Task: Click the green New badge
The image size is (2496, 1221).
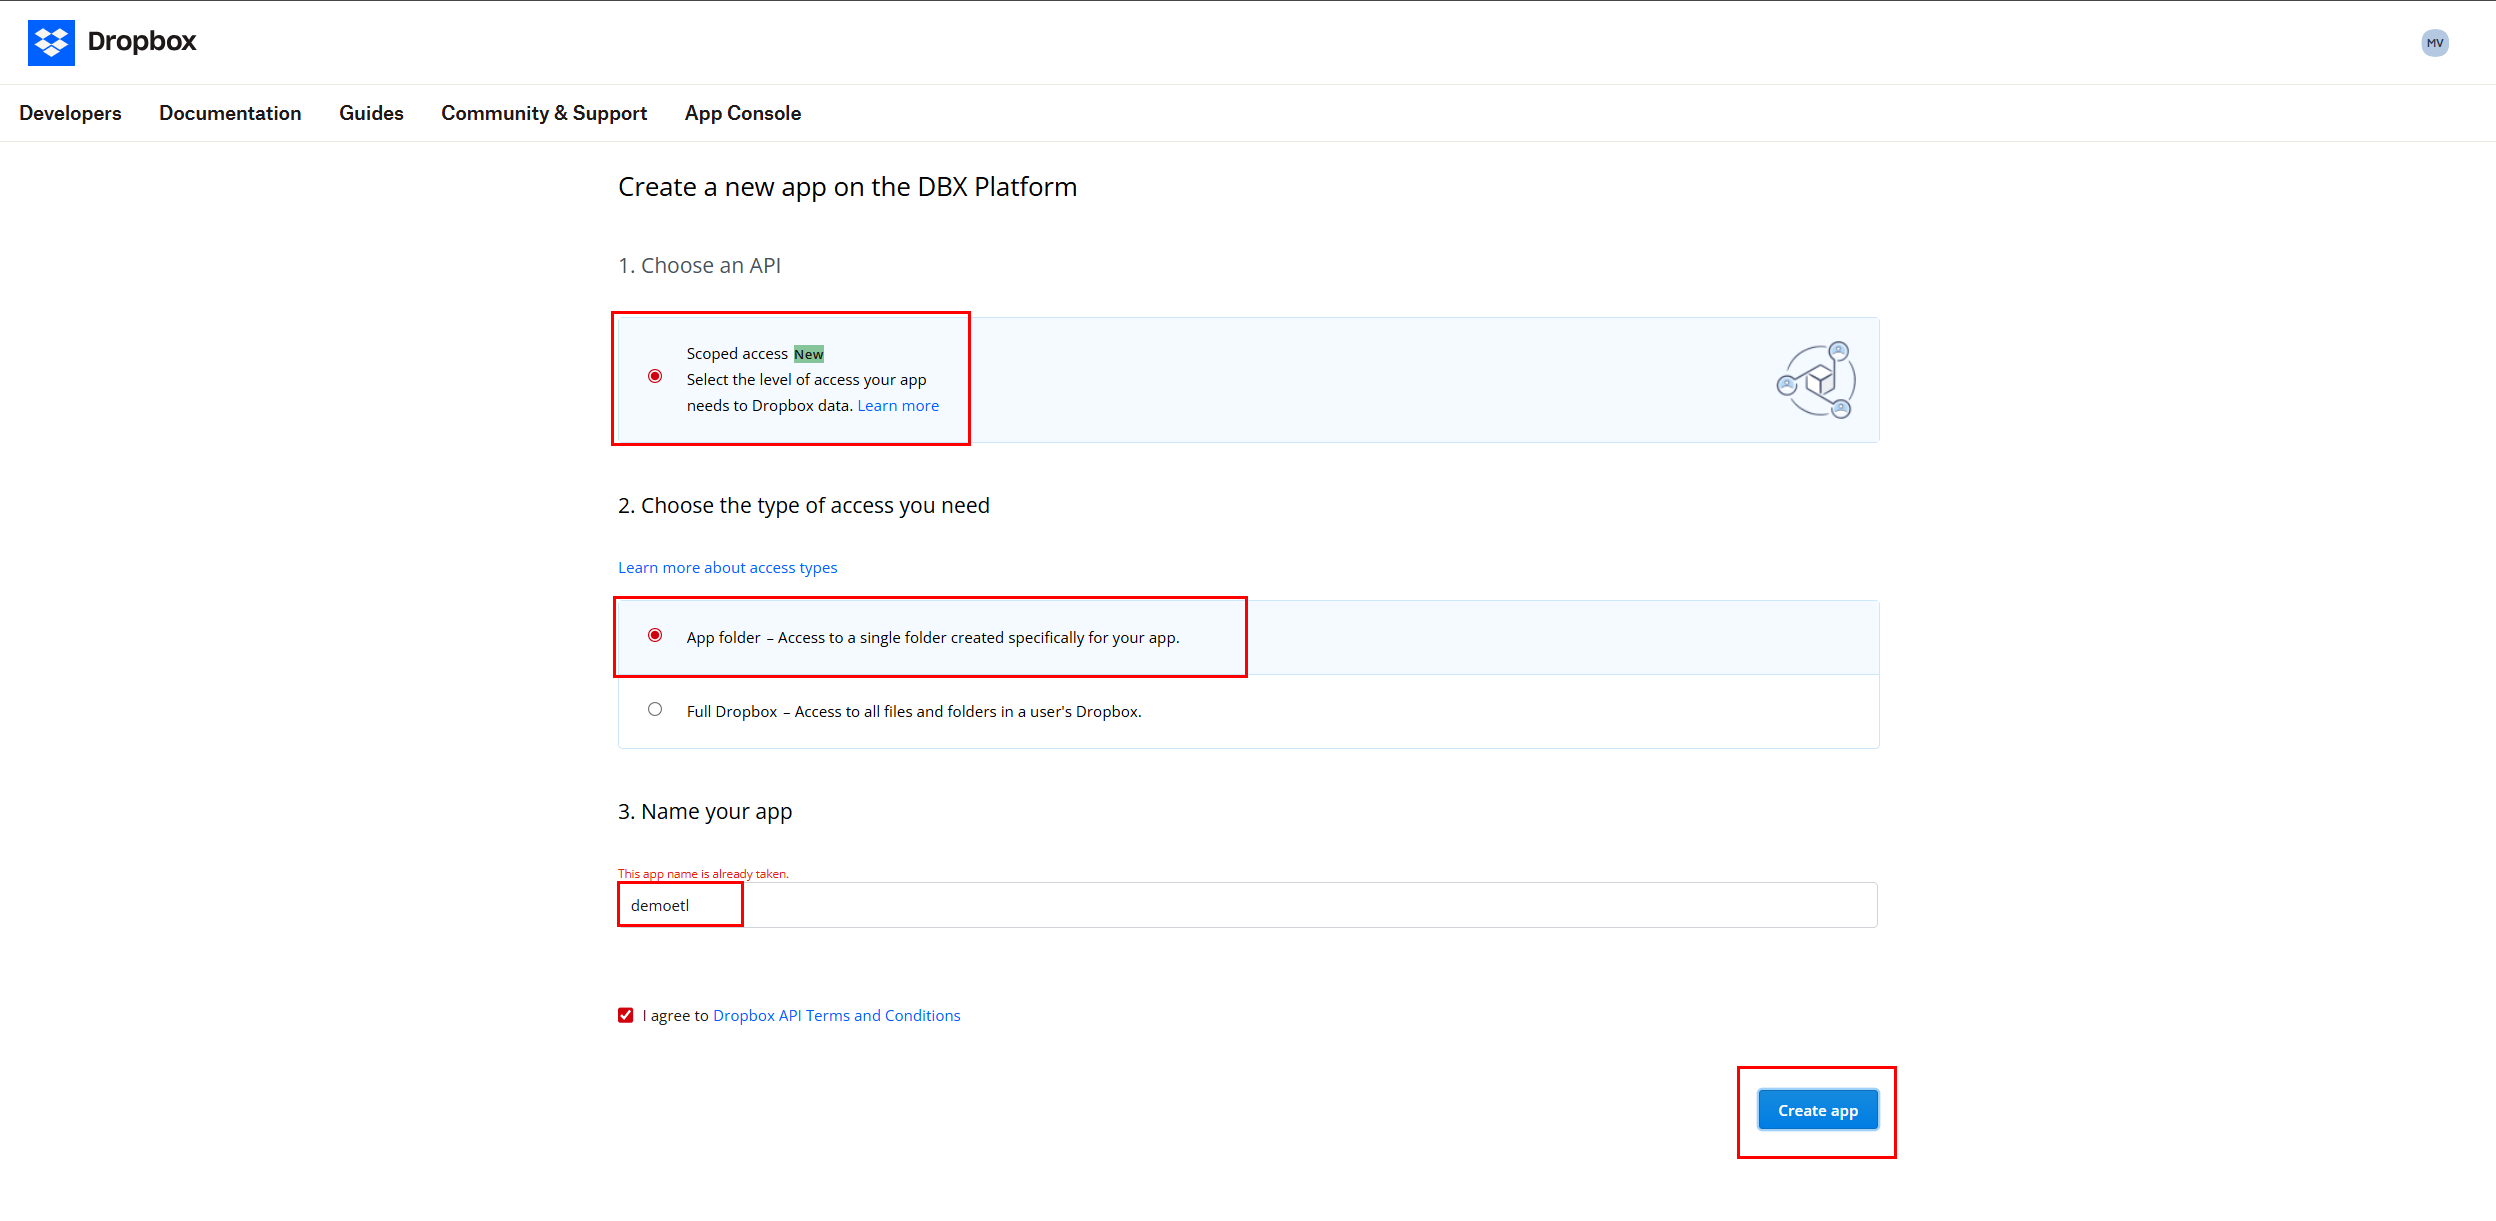Action: click(808, 353)
